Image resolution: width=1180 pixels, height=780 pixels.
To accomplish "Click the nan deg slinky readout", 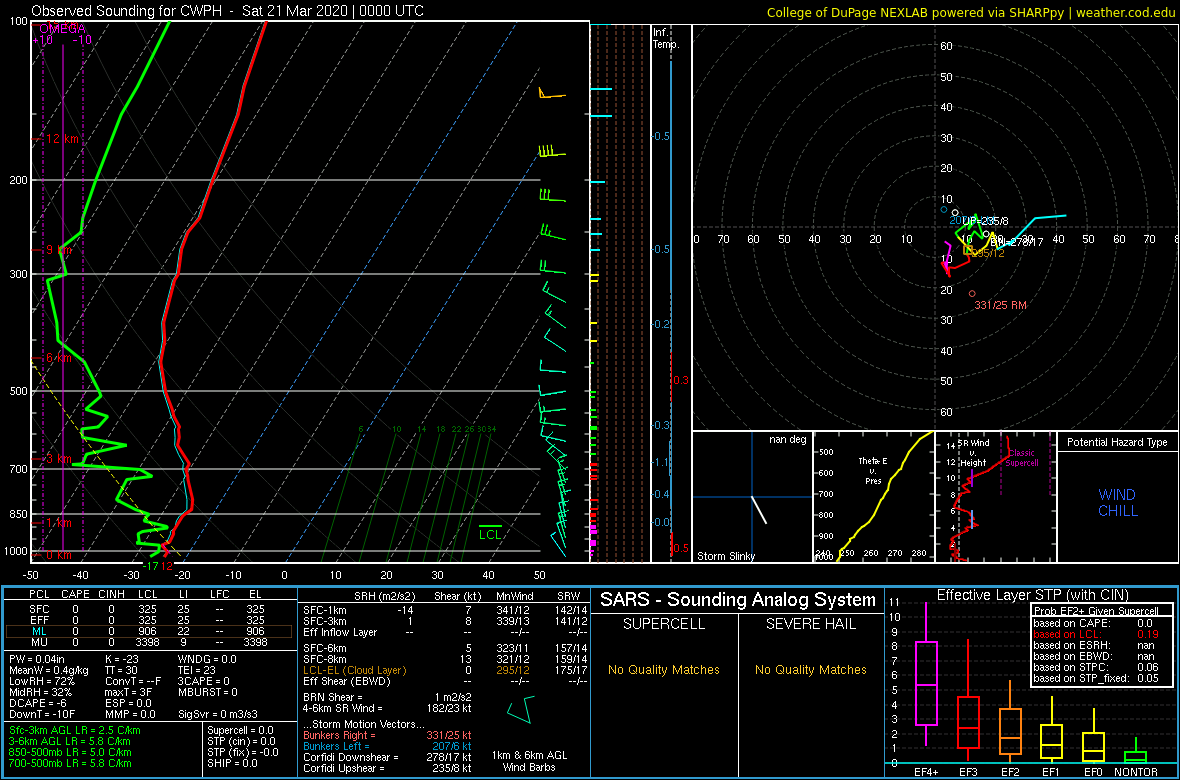I will coord(789,439).
